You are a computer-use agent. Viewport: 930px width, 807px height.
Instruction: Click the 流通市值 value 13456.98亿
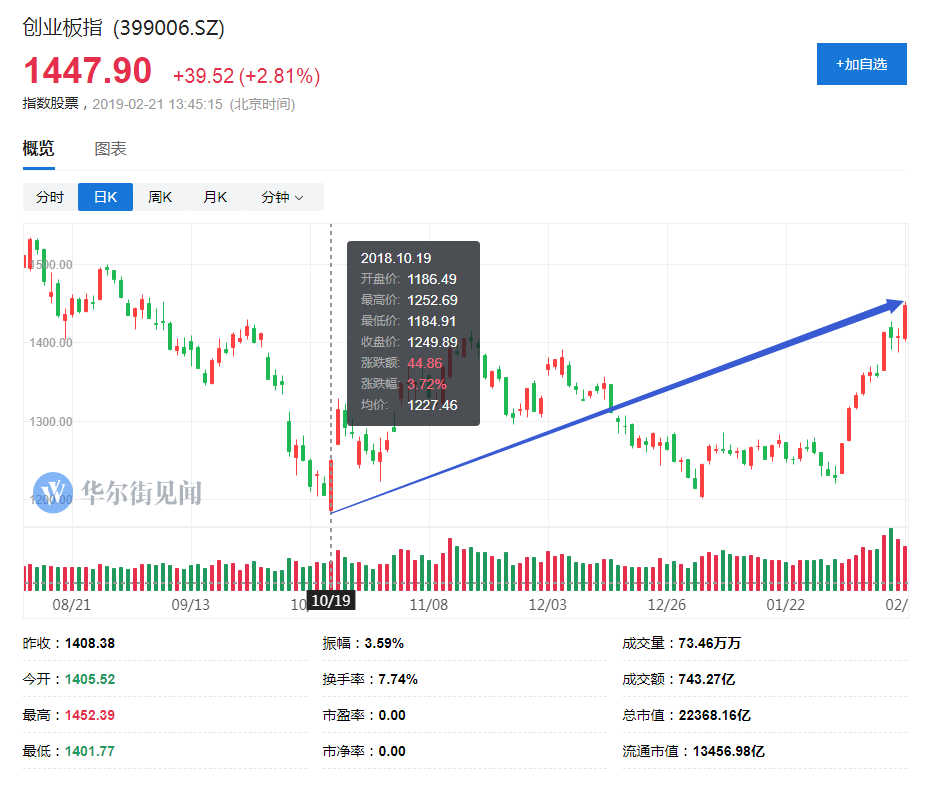(729, 751)
